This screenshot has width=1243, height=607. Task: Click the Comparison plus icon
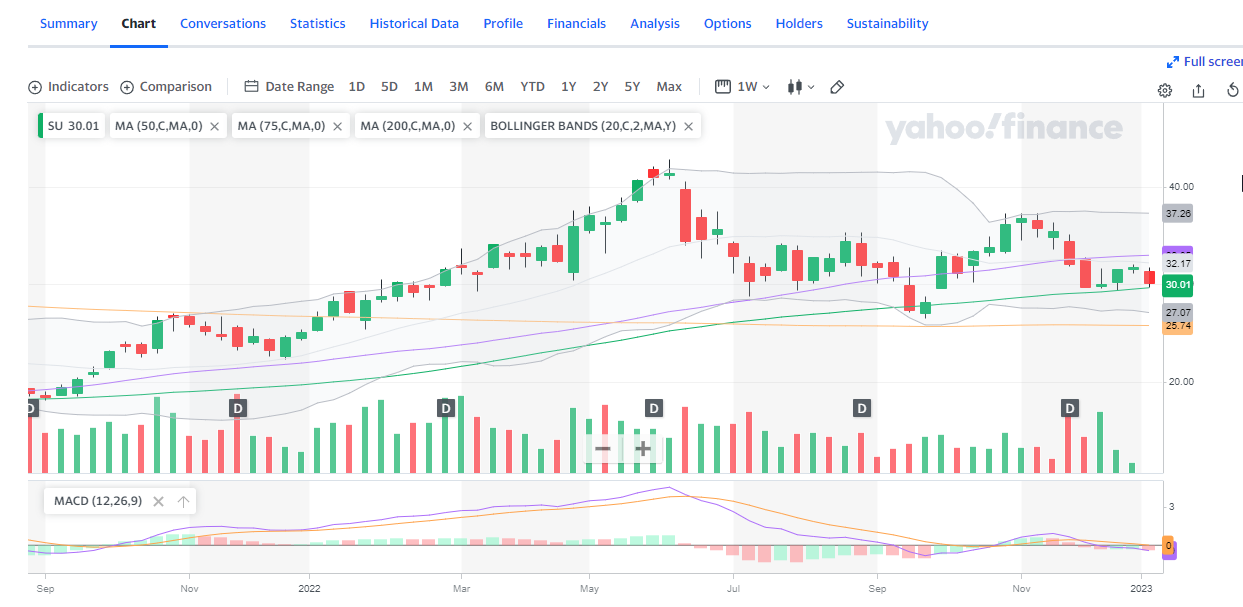127,87
